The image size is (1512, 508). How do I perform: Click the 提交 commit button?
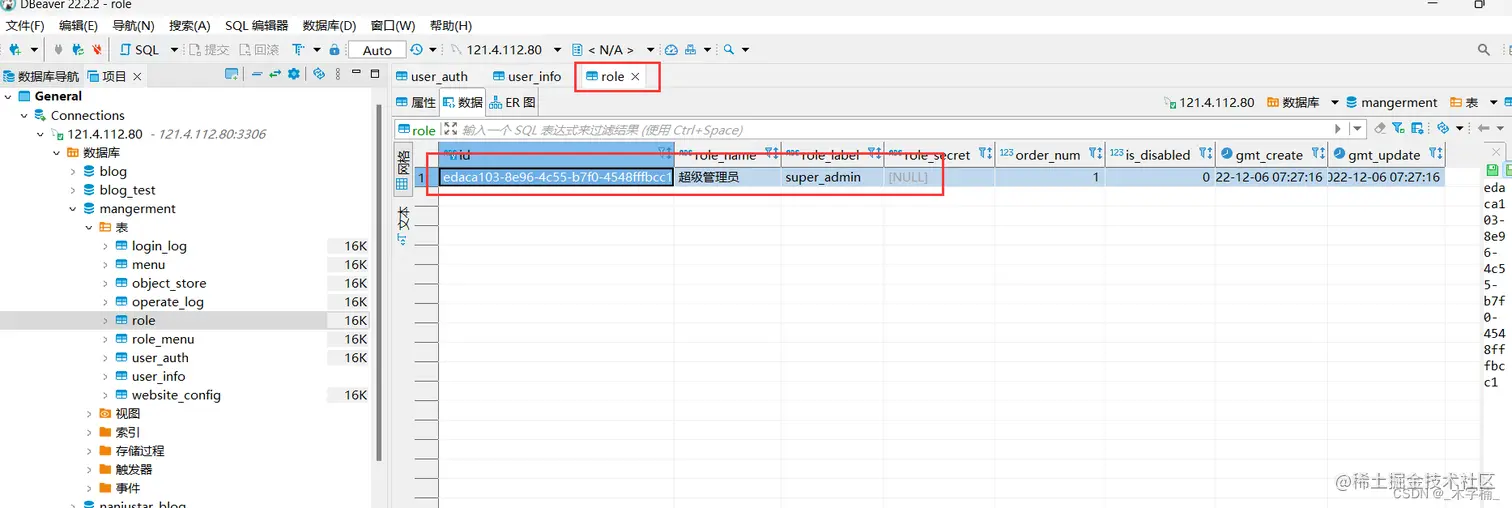click(208, 49)
